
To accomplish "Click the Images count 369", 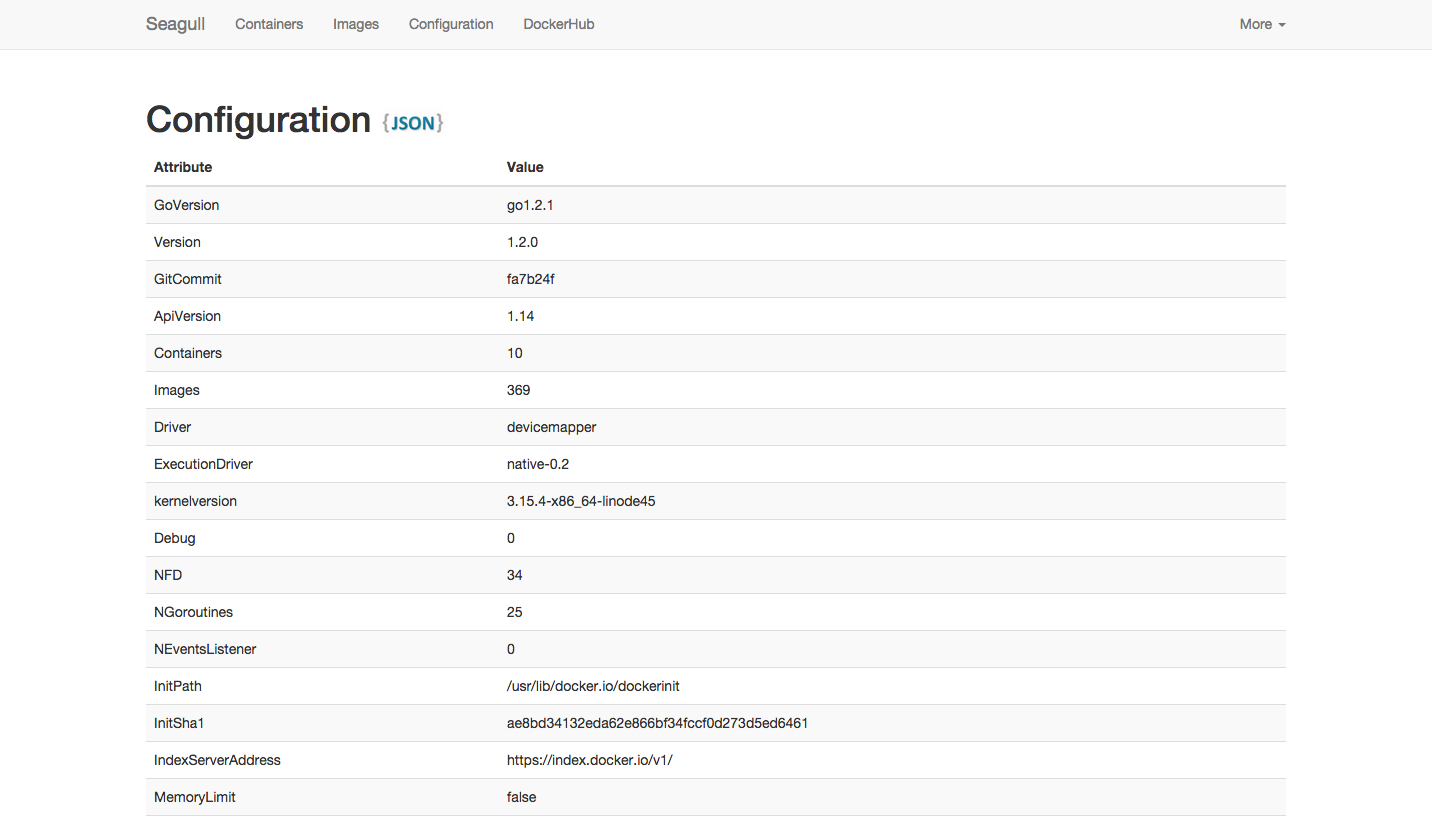I will pyautogui.click(x=518, y=390).
